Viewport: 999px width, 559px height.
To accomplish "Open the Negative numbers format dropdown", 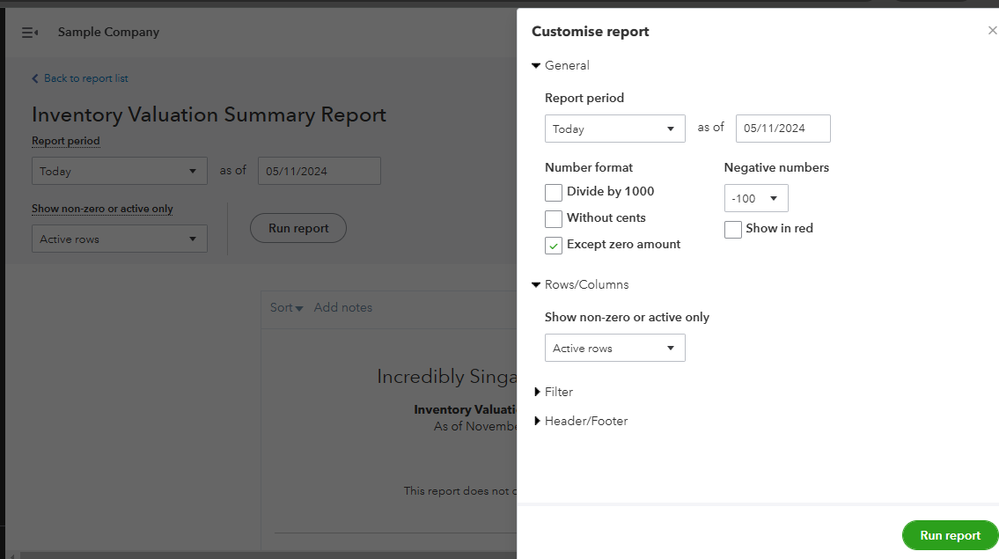I will (x=755, y=198).
